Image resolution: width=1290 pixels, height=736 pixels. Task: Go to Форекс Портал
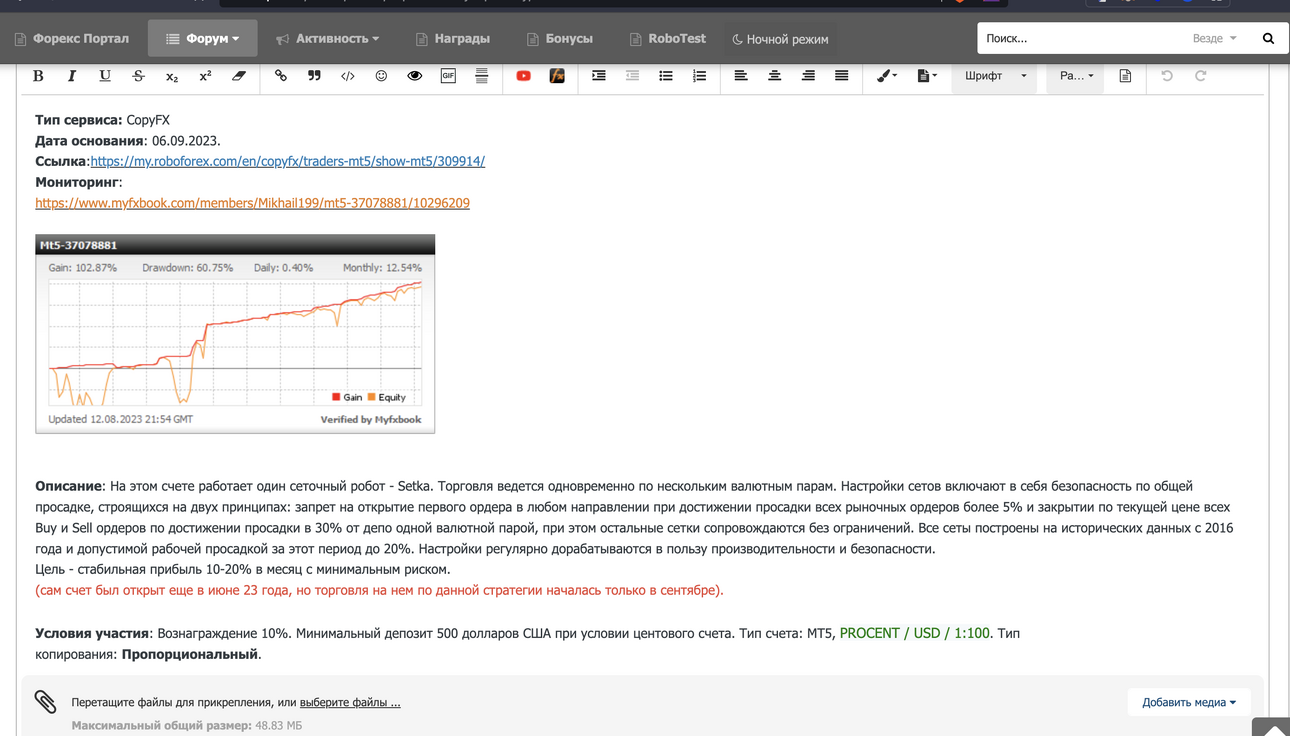pos(71,38)
